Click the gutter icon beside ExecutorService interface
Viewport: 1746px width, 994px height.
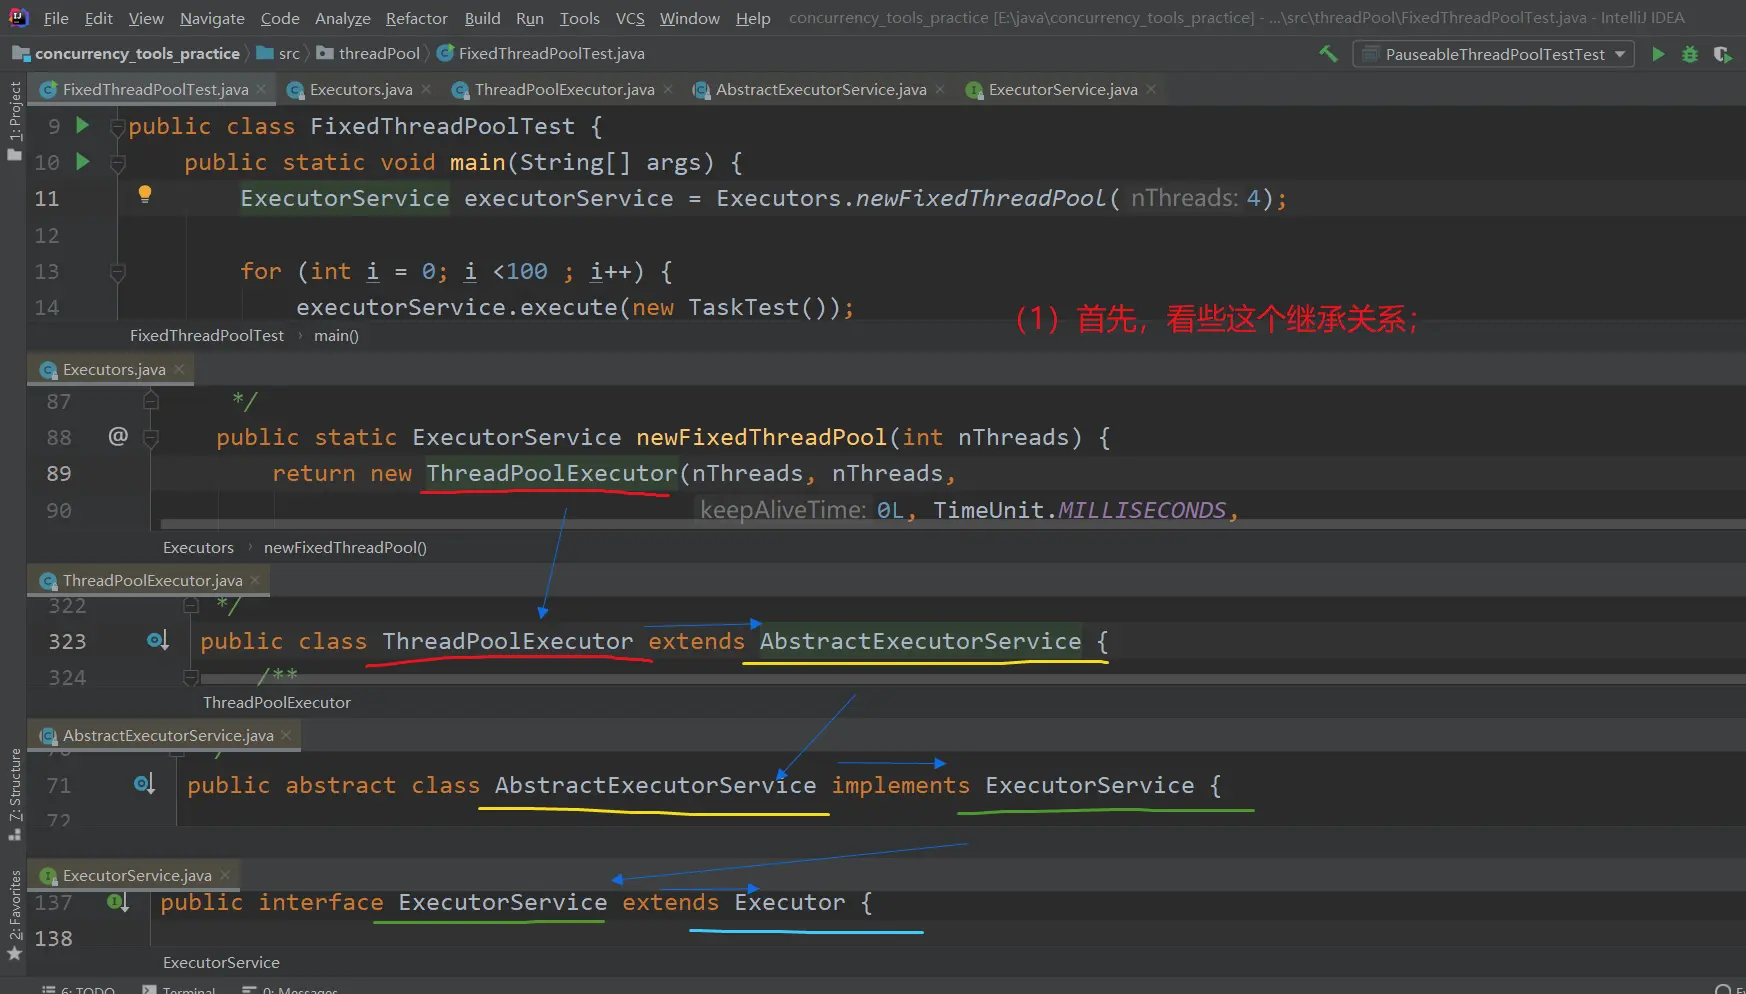point(117,903)
